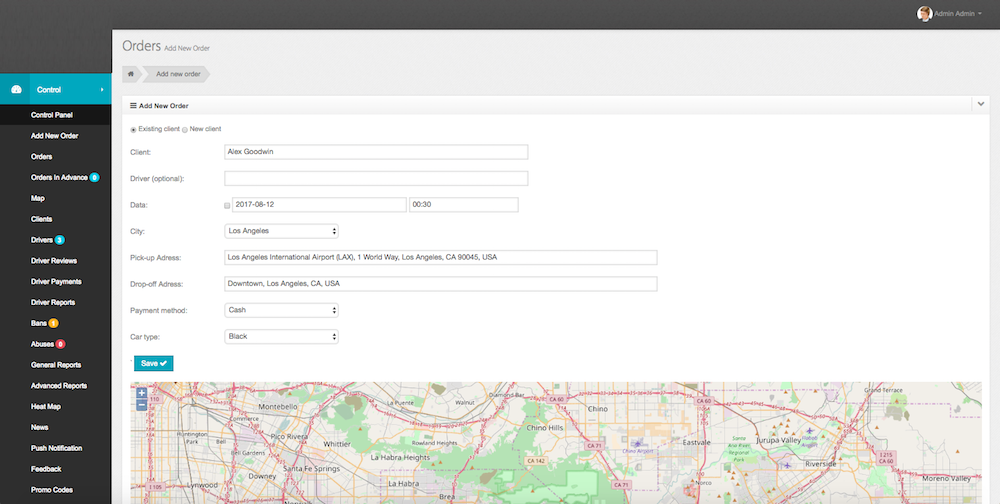Screen dimensions: 1000x504
Task: Open the Car type dropdown
Action: tap(281, 336)
